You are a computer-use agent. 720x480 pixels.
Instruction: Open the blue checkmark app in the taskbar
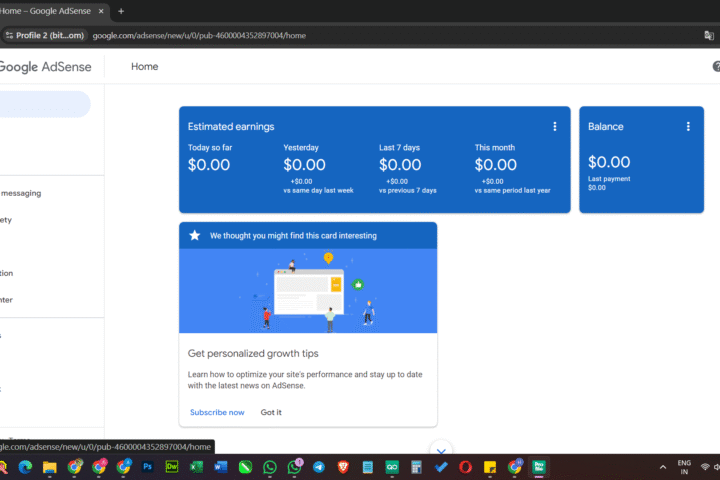pos(441,467)
